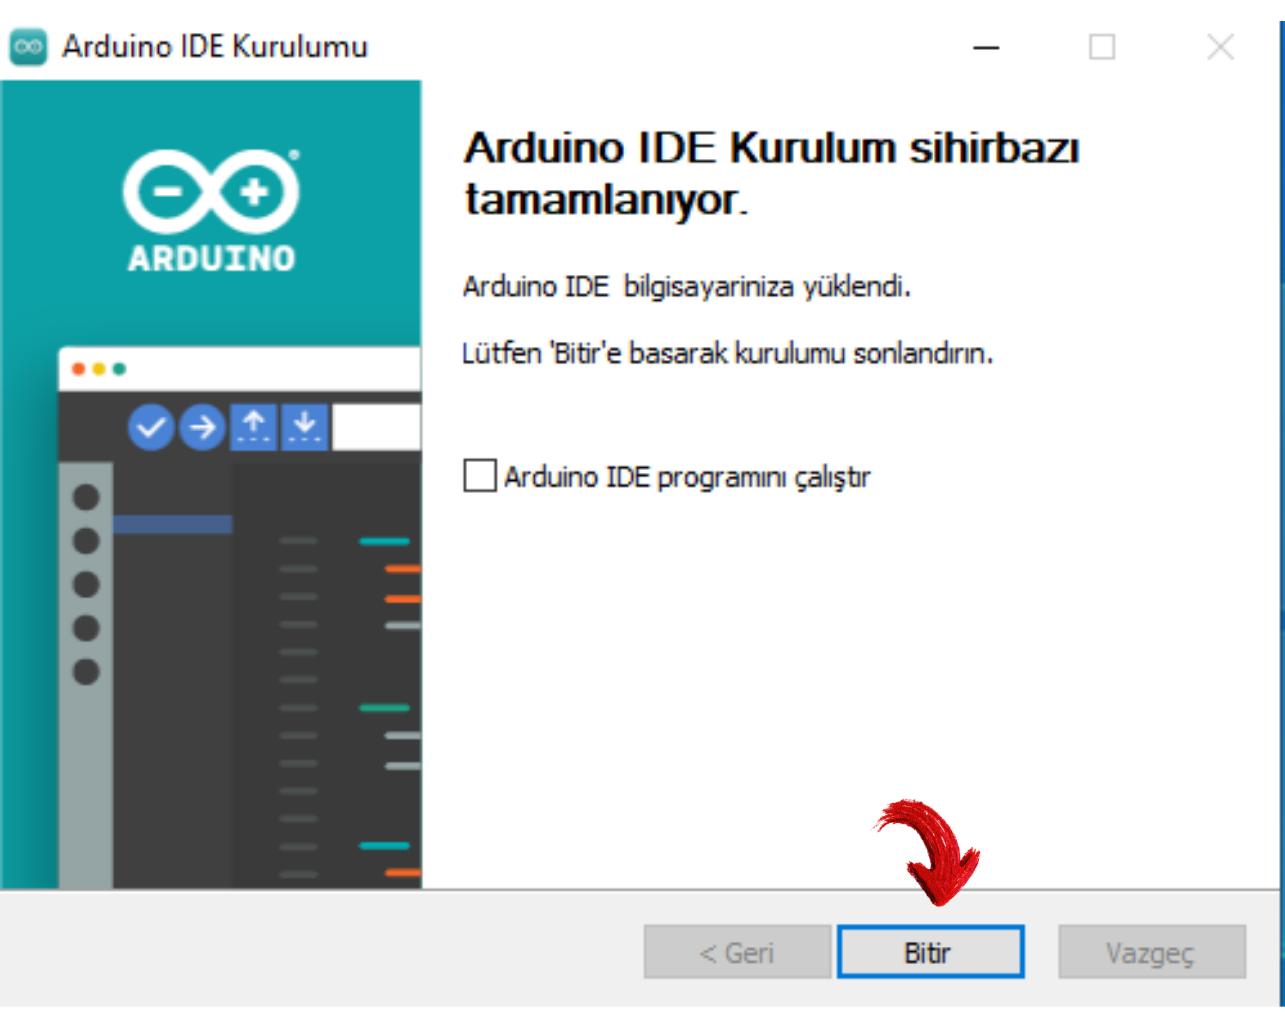The image size is (1285, 1028).
Task: Click the red dot in the illustrated window
Action: click(78, 369)
